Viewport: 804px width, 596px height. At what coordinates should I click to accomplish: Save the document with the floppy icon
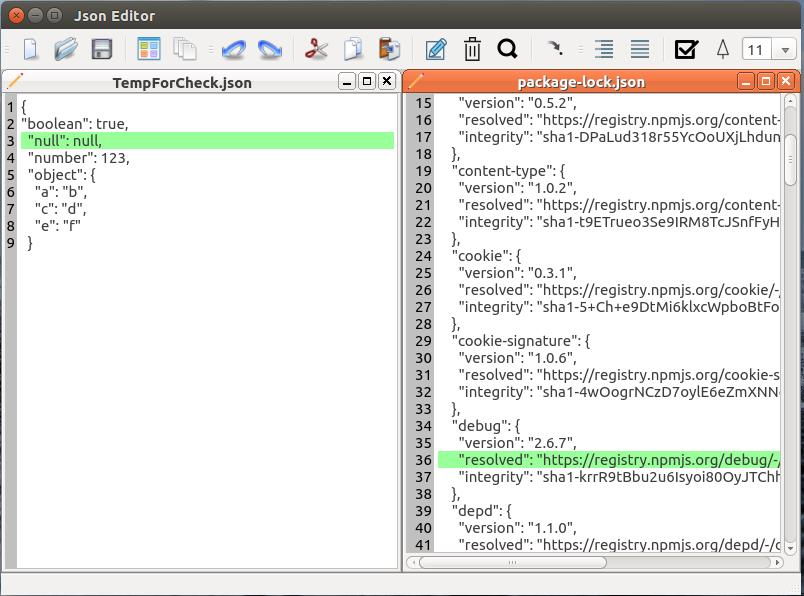click(102, 50)
